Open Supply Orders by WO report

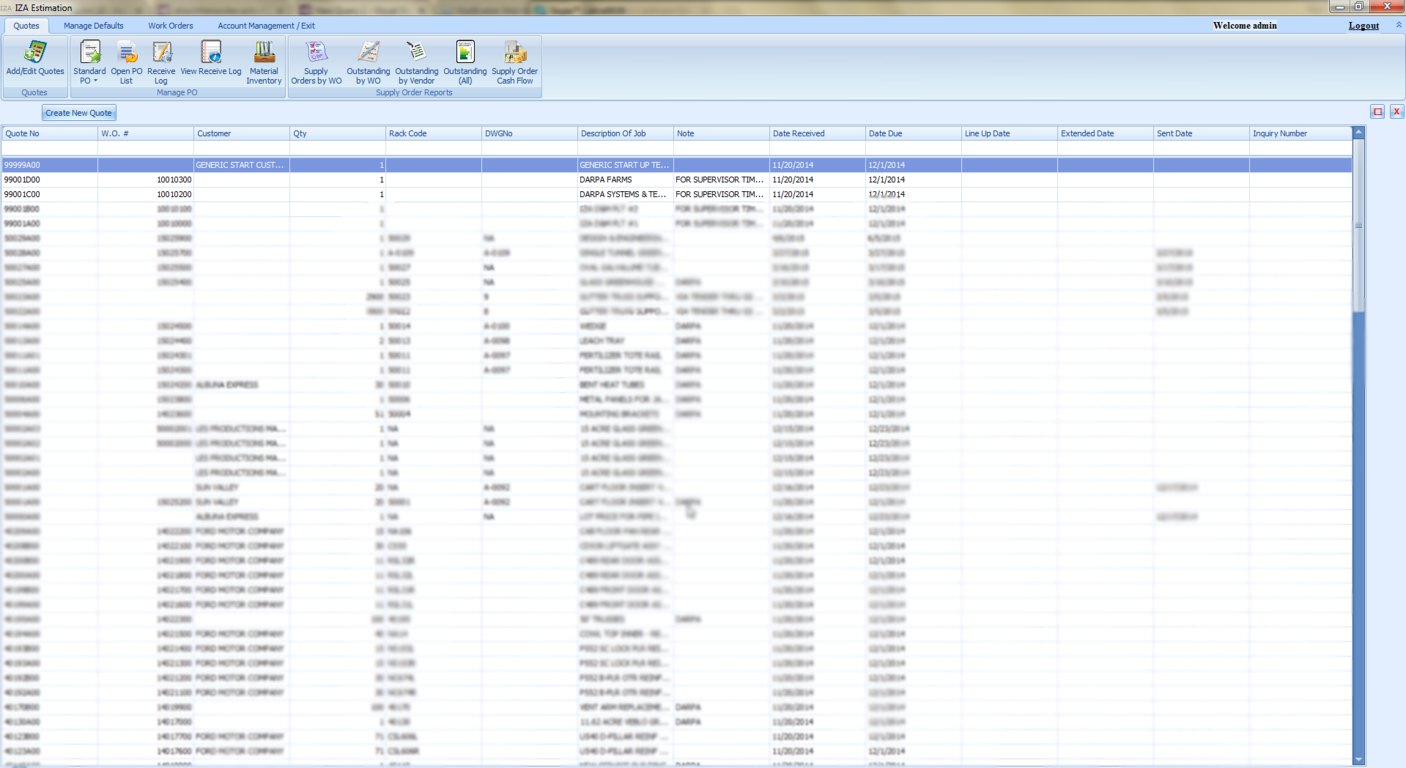coord(316,60)
